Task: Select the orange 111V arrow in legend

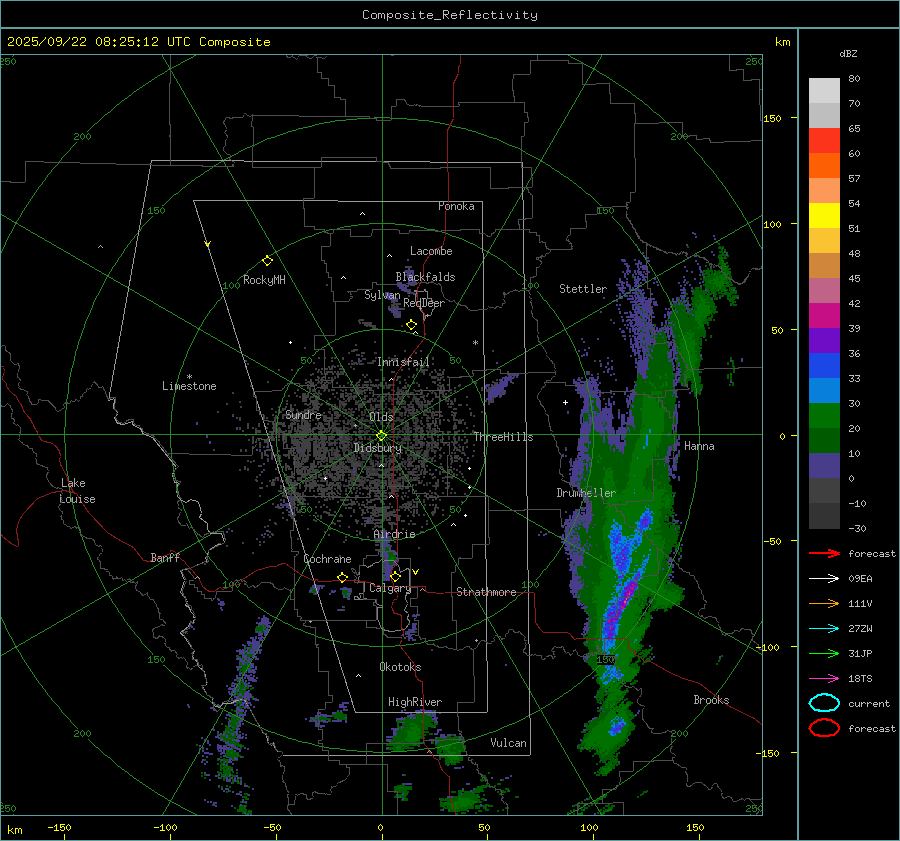Action: [x=823, y=603]
